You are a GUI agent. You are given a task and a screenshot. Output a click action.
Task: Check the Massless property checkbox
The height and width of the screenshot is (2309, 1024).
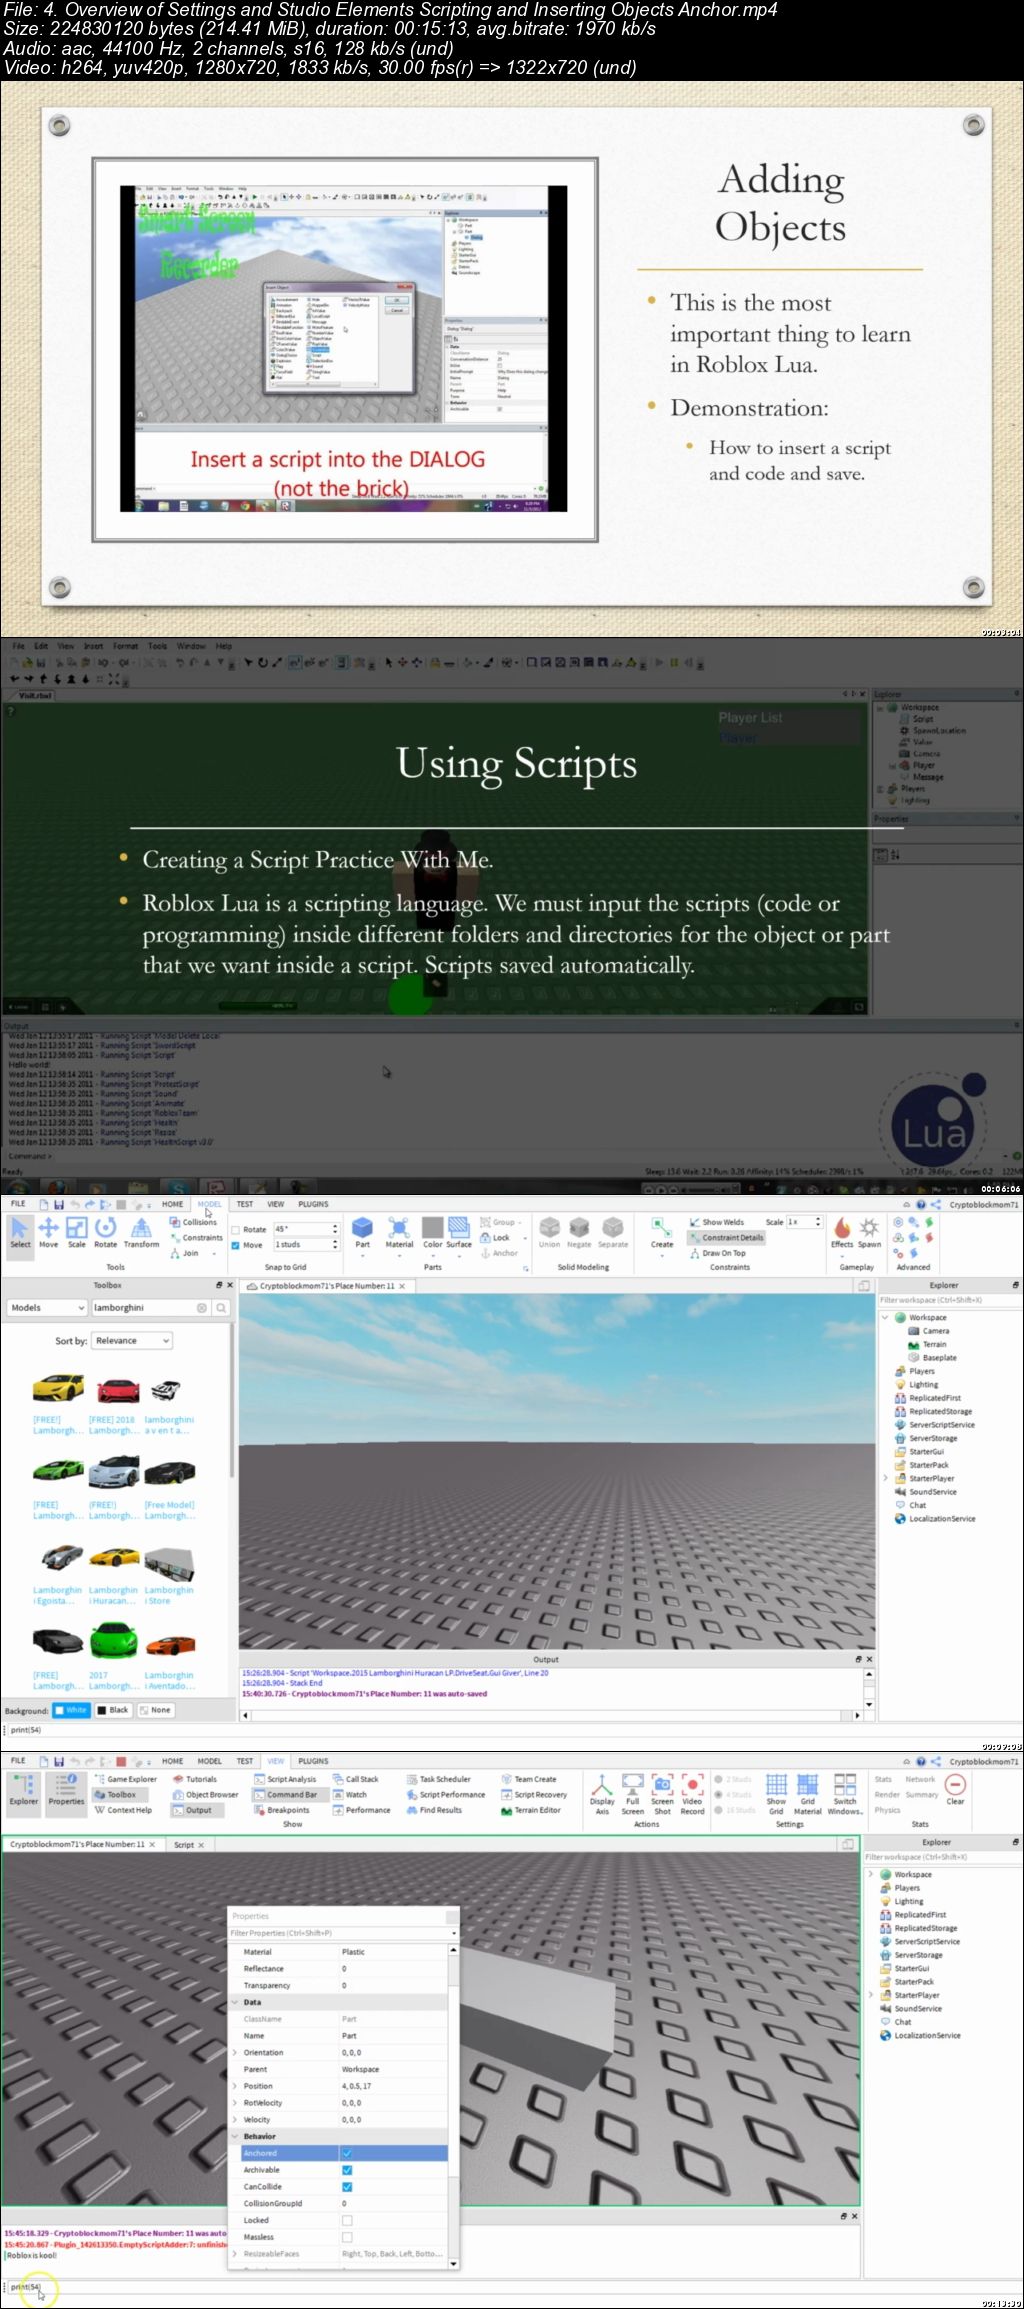(x=347, y=2237)
